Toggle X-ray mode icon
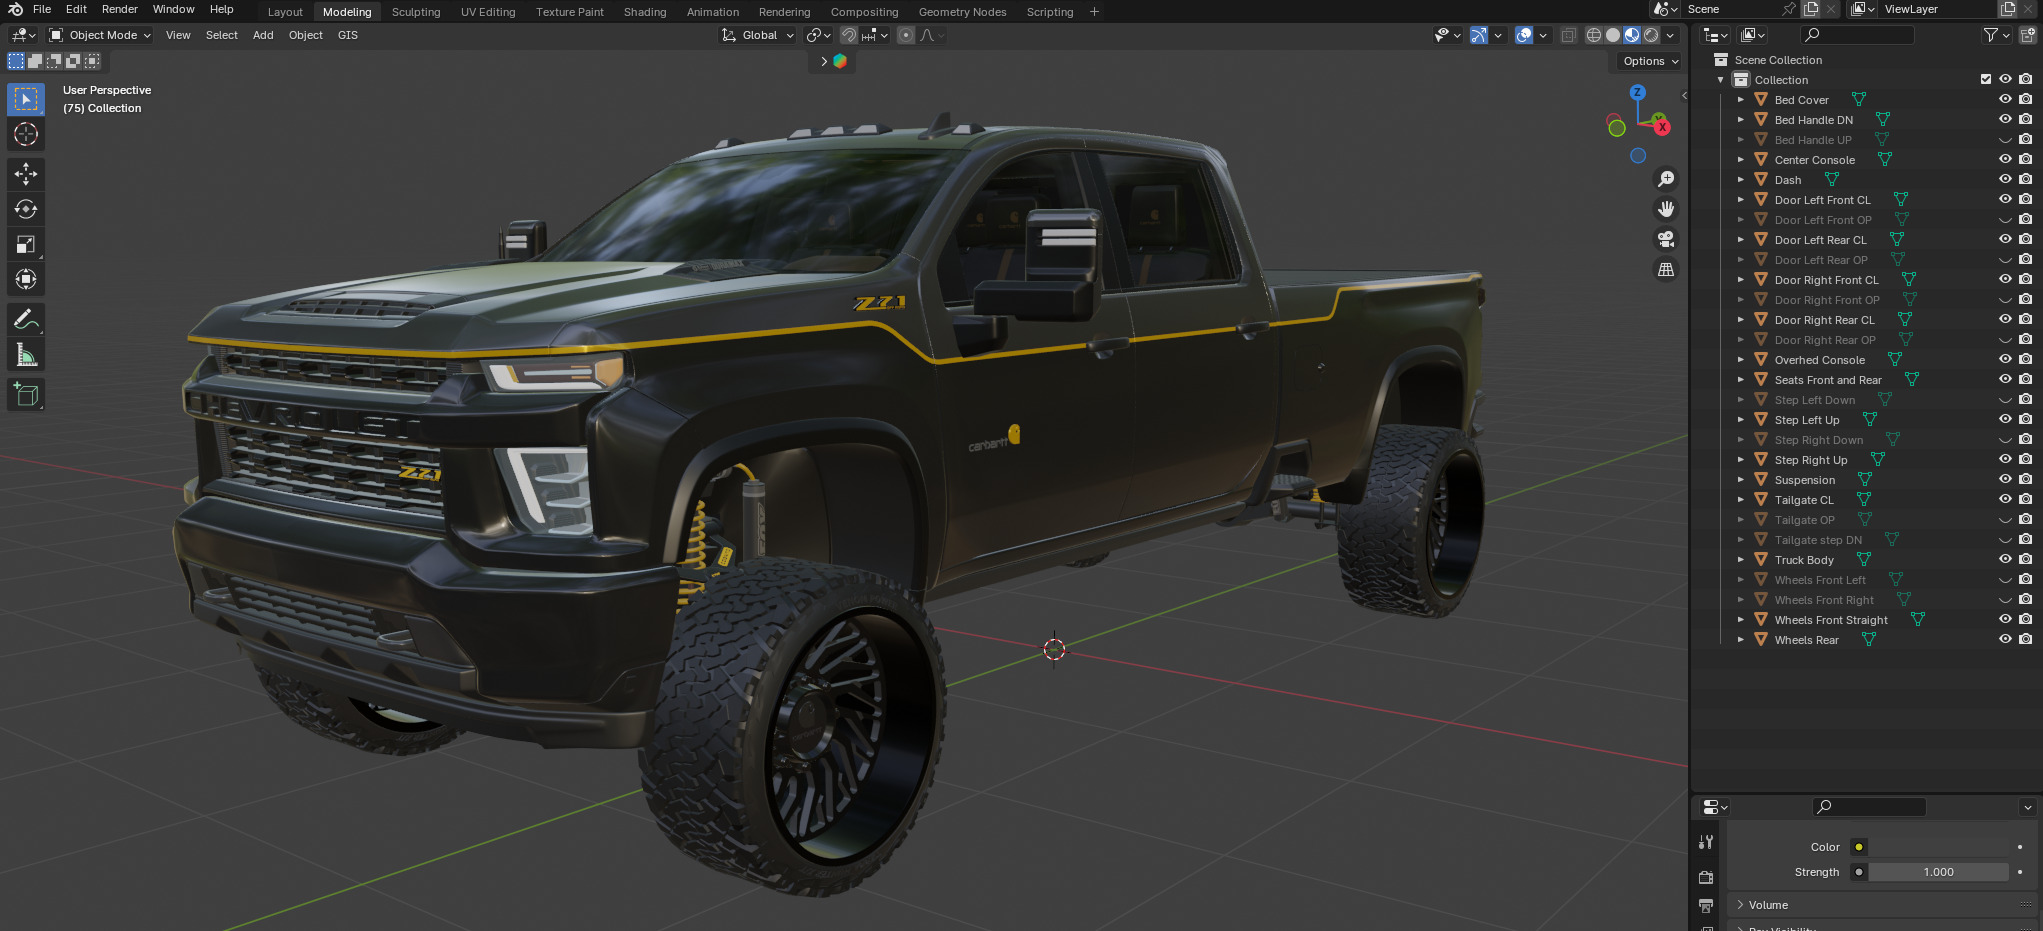 pyautogui.click(x=1568, y=35)
